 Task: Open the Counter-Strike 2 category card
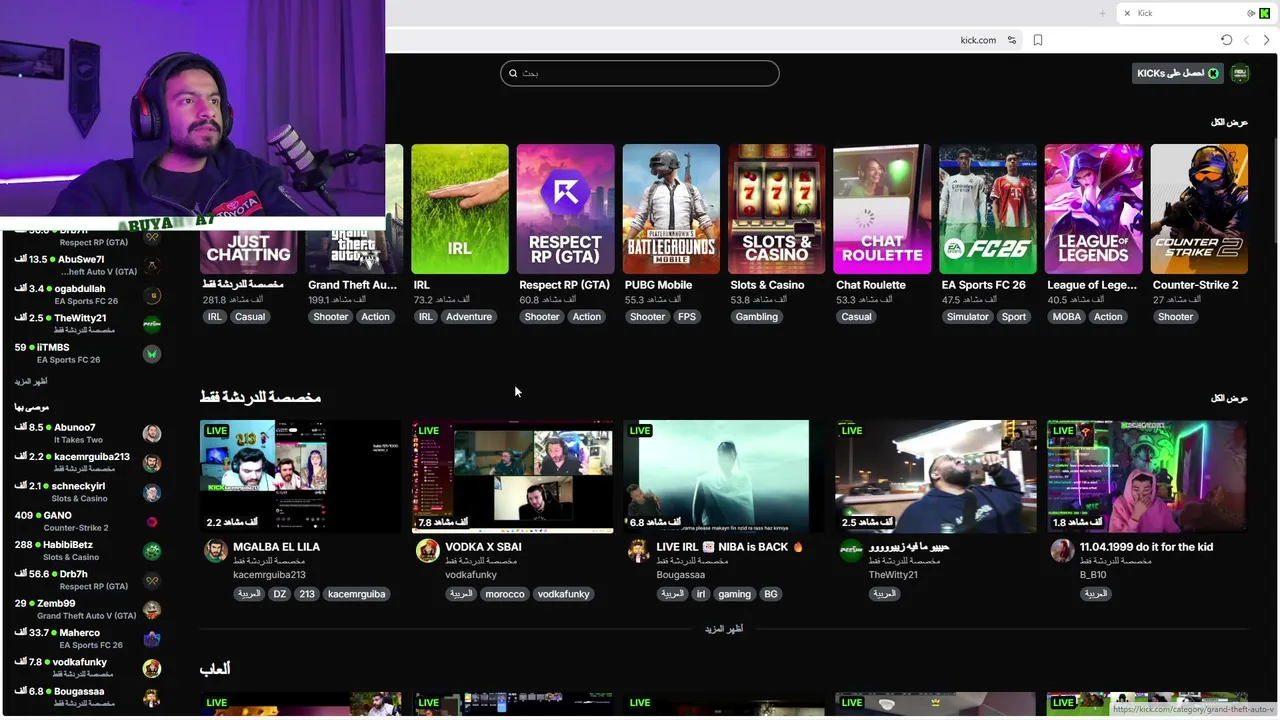point(1199,209)
